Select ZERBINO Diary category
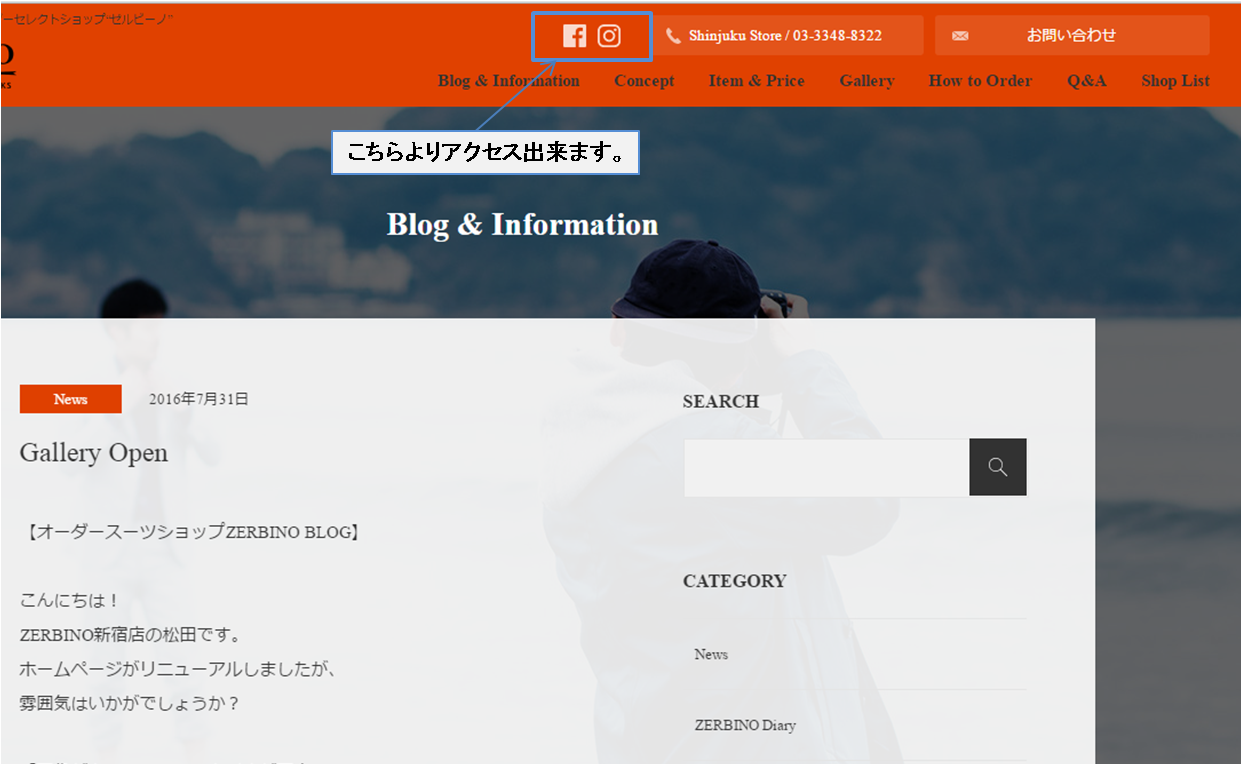This screenshot has width=1242, height=765. 745,725
